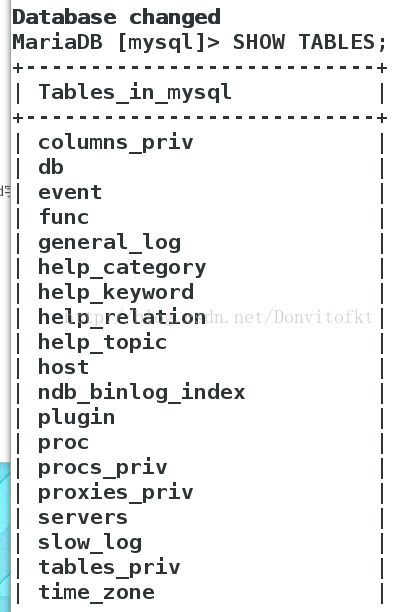
Task: Click the Tables_in_mysql column header
Action: (135, 93)
